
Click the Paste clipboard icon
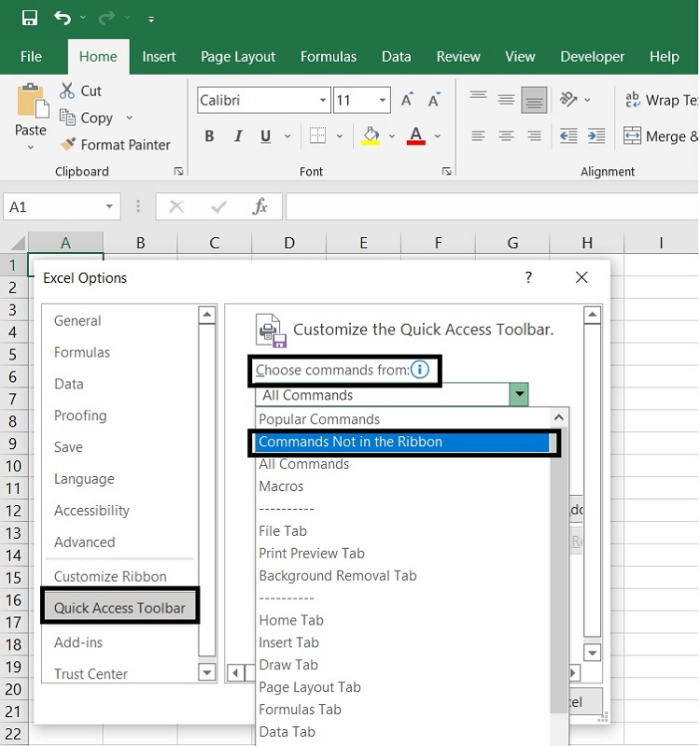point(31,102)
